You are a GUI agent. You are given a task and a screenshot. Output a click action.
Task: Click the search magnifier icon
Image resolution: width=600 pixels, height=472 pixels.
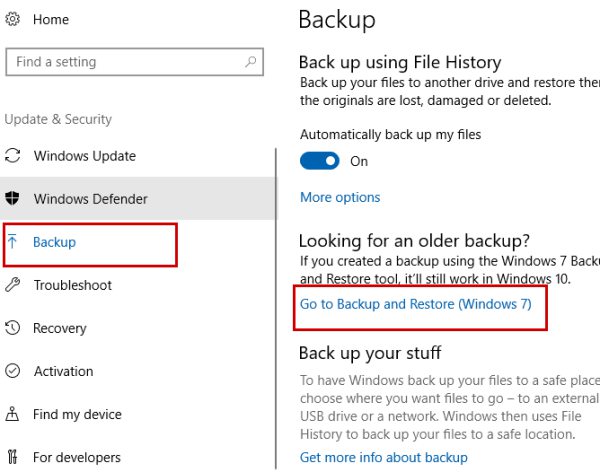point(251,62)
